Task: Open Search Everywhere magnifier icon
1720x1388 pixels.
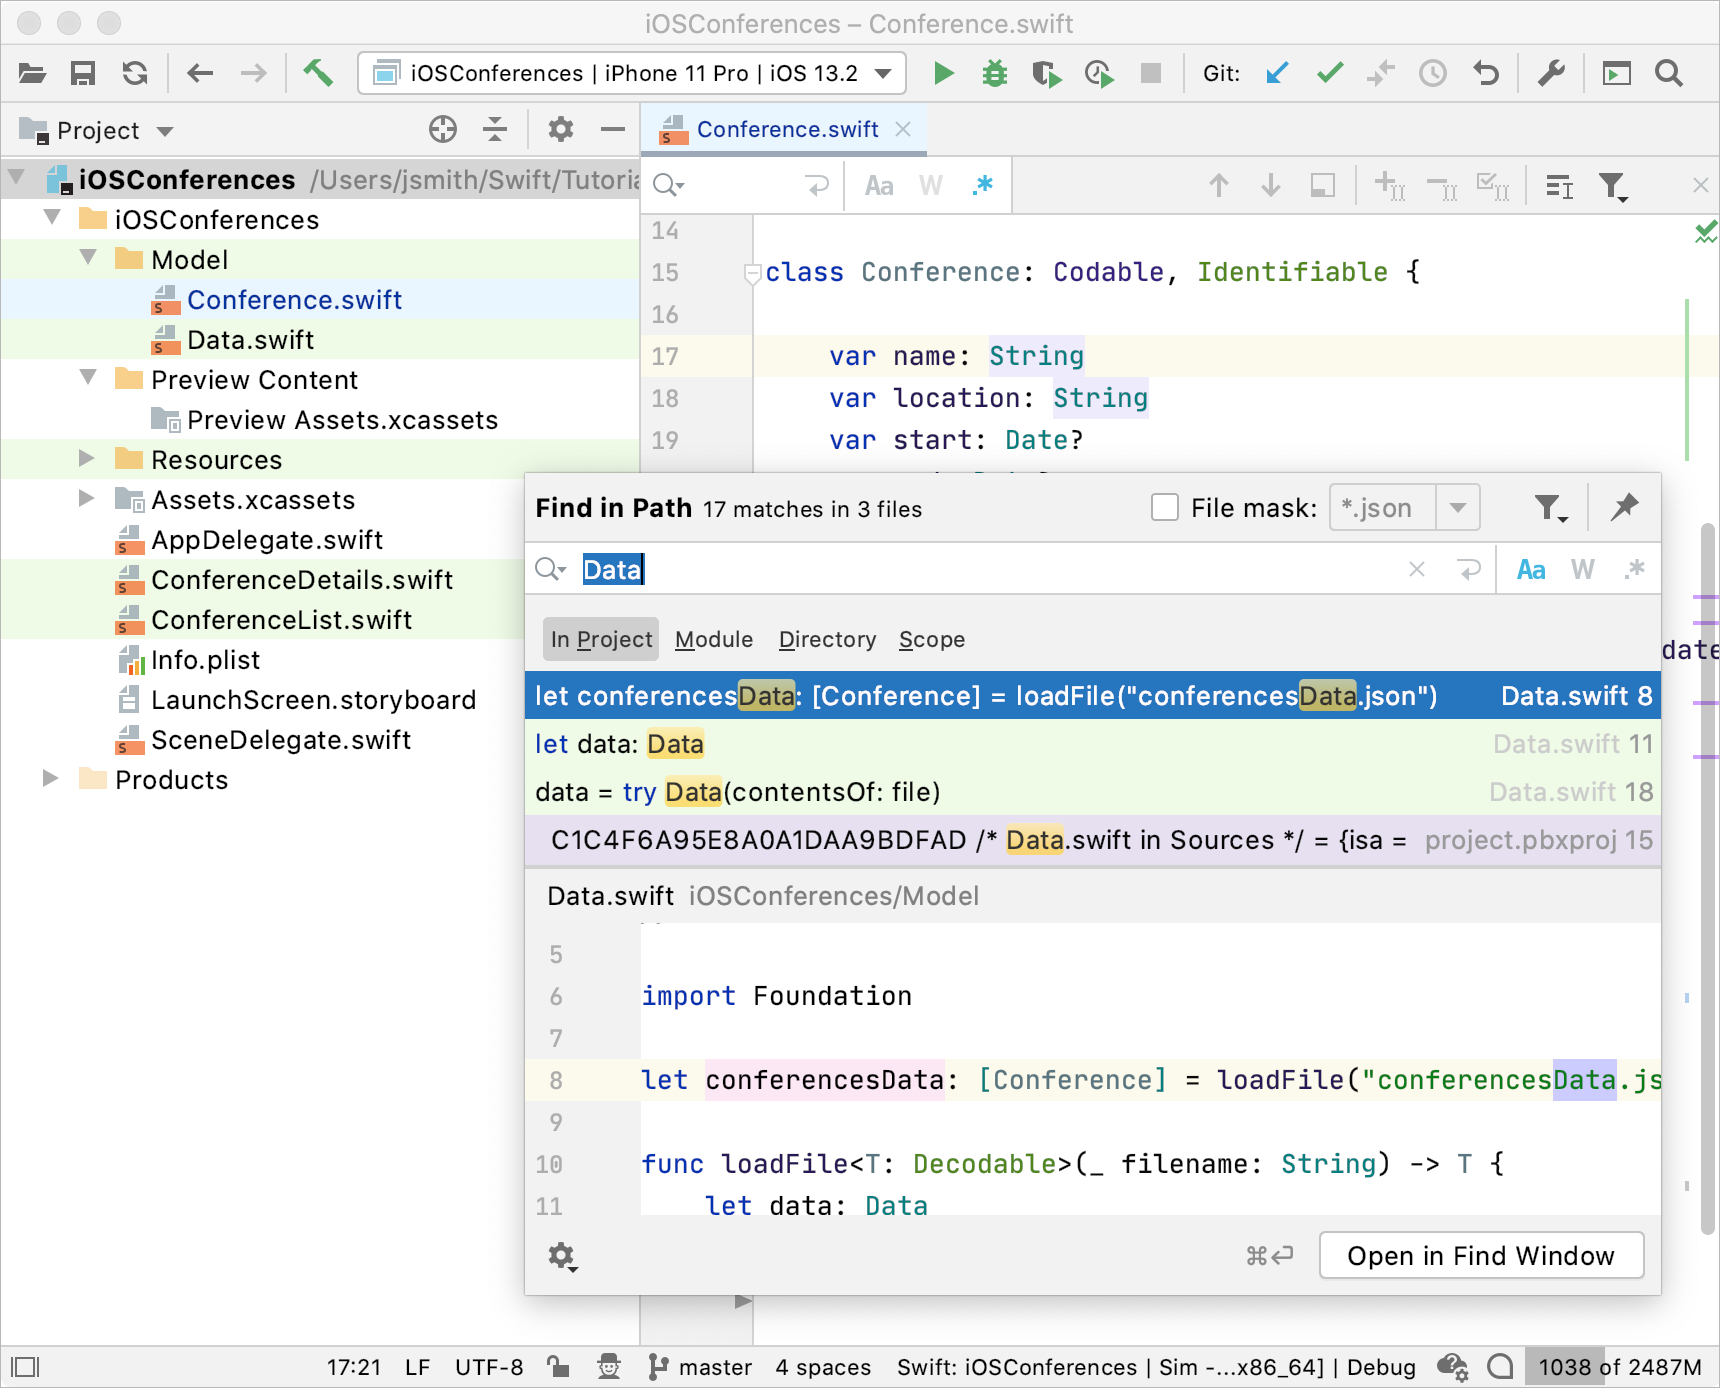Action: click(x=1669, y=73)
